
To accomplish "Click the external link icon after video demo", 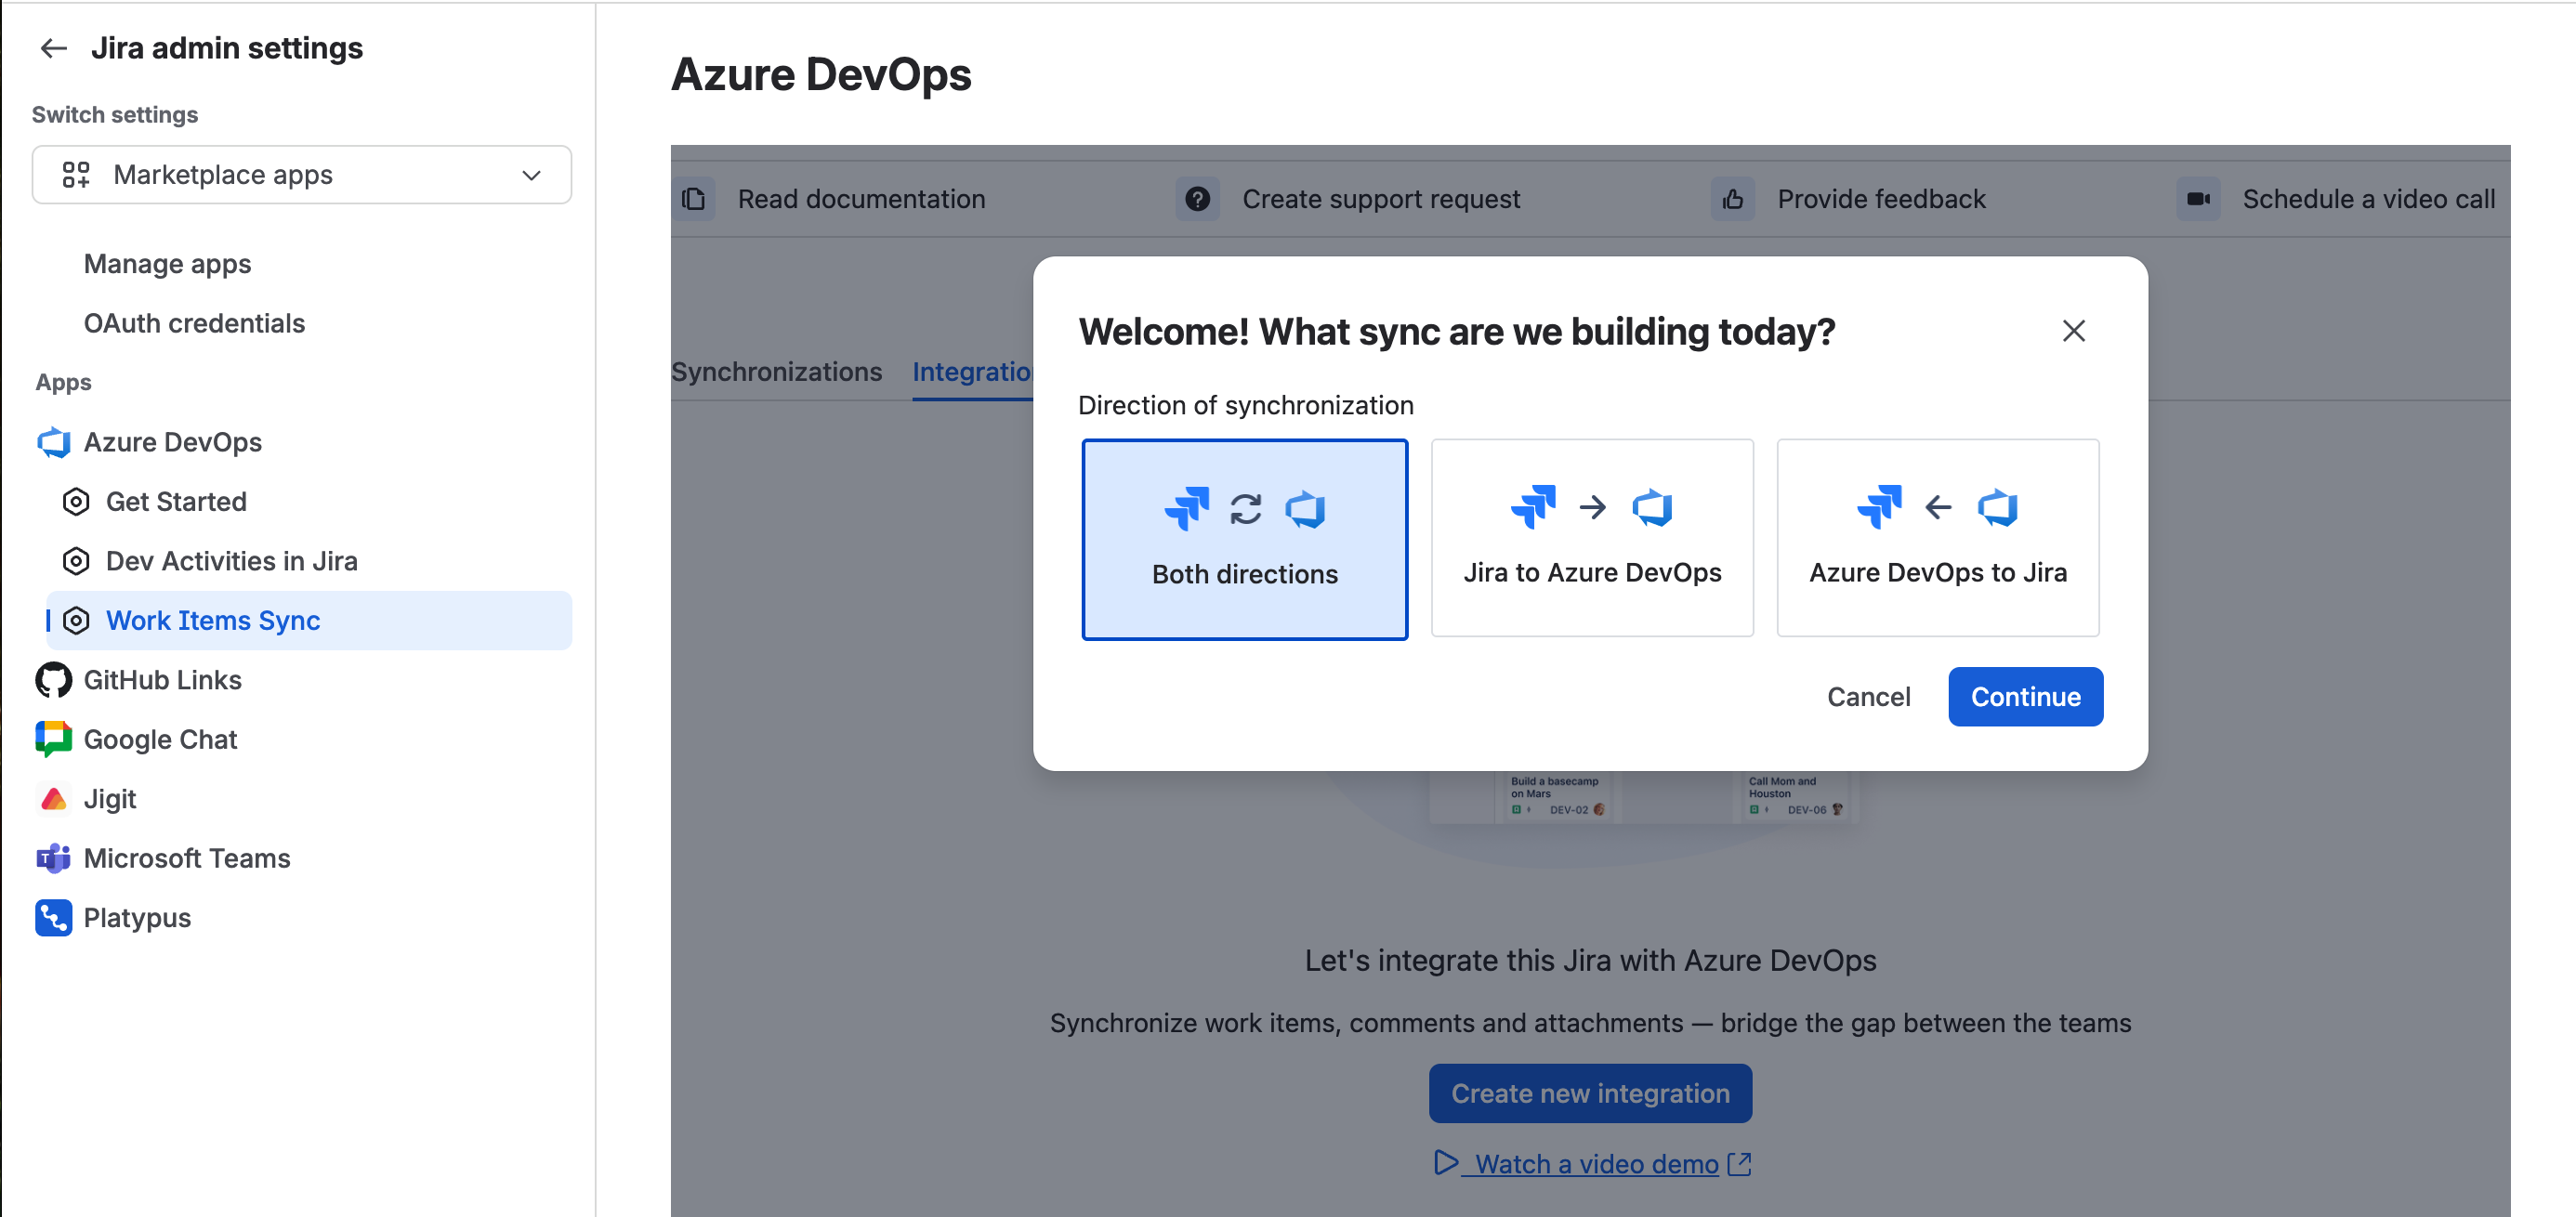I will (x=1739, y=1164).
